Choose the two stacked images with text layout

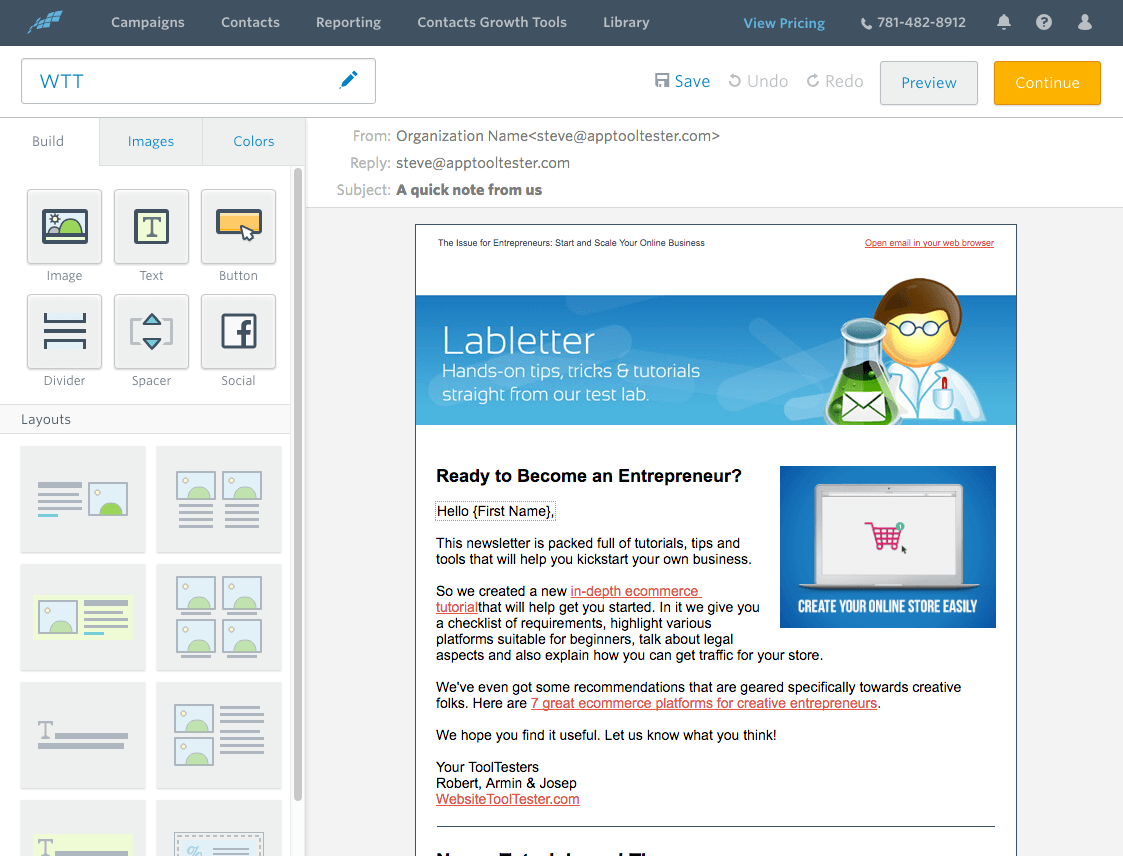[219, 735]
